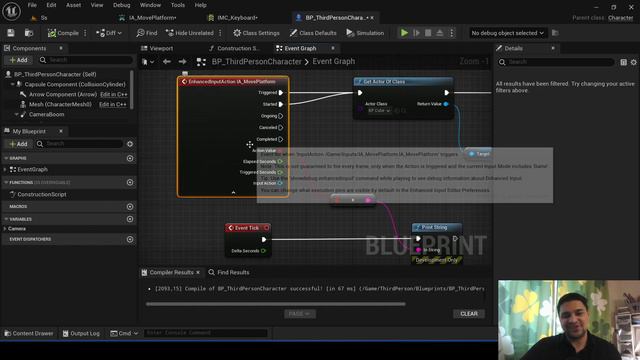Select BP_ThirdPersonCharacter (Self) component

pos(55,74)
